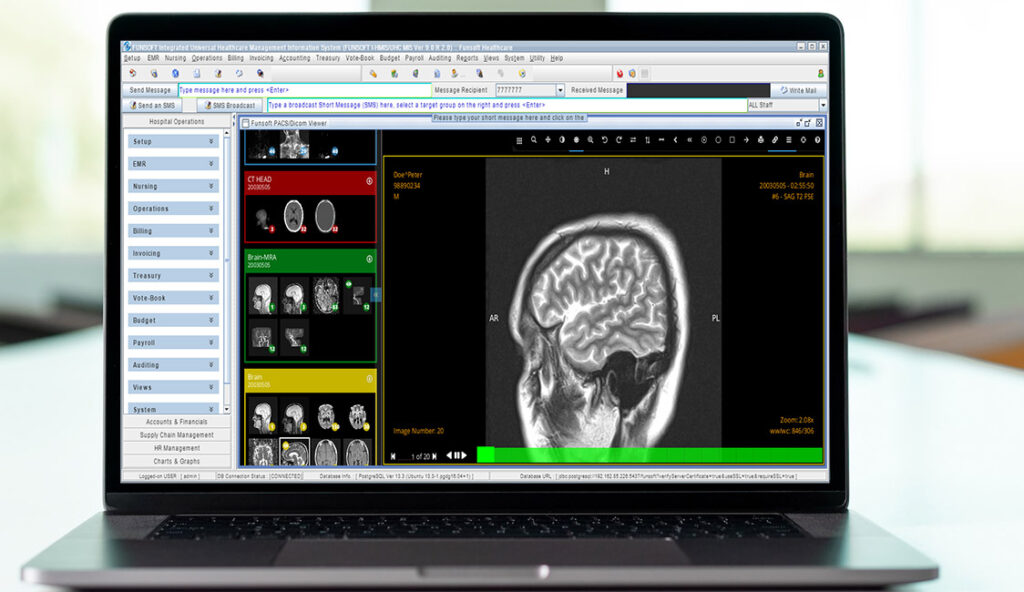Open the Message Recipient dropdown
Image resolution: width=1024 pixels, height=592 pixels.
click(560, 89)
